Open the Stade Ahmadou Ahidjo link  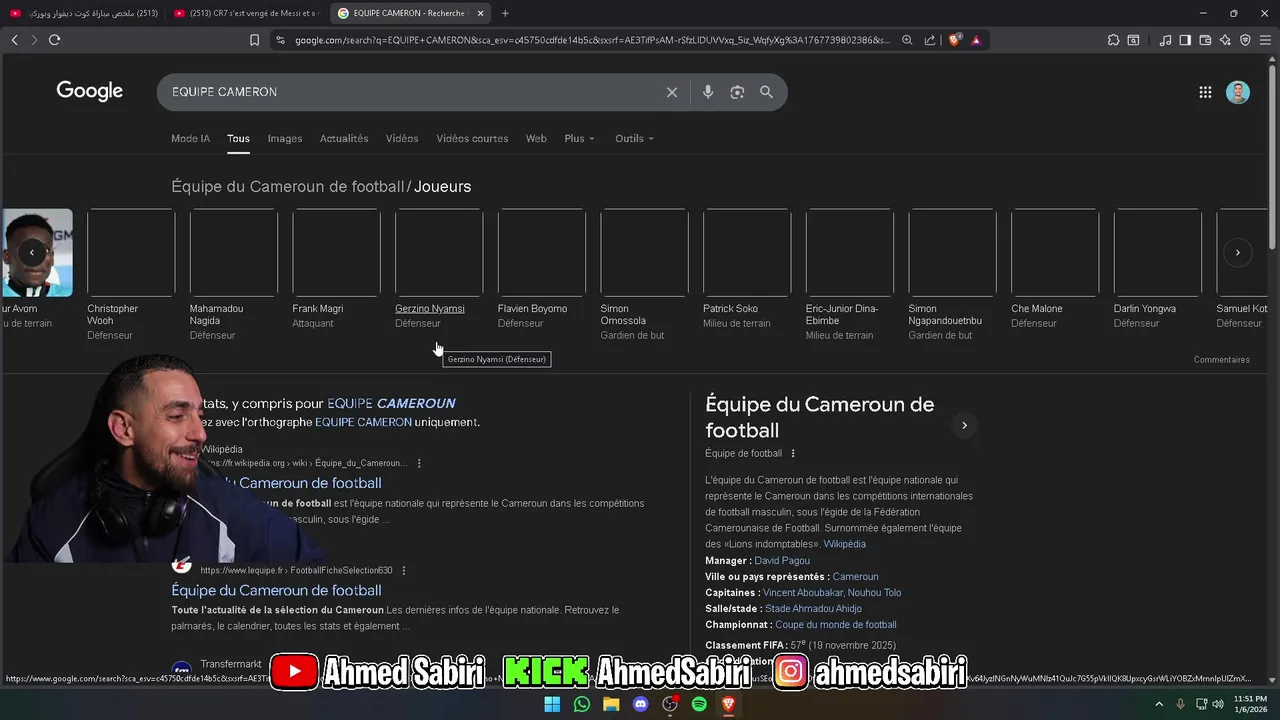813,609
